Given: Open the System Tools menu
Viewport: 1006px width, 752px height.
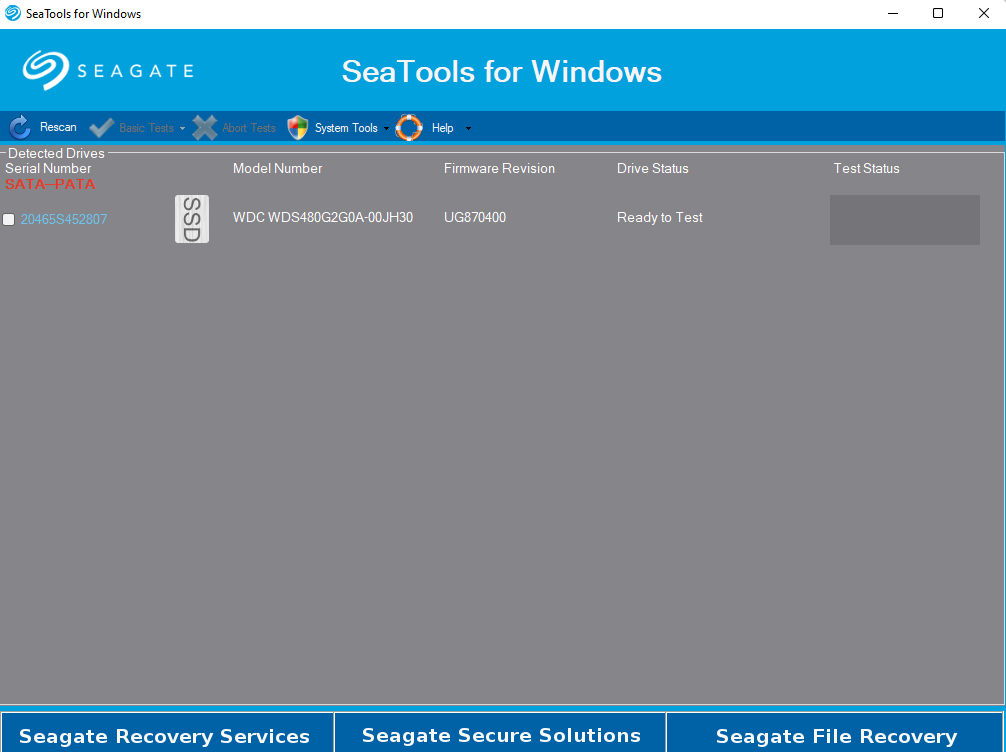Looking at the screenshot, I should [x=346, y=128].
